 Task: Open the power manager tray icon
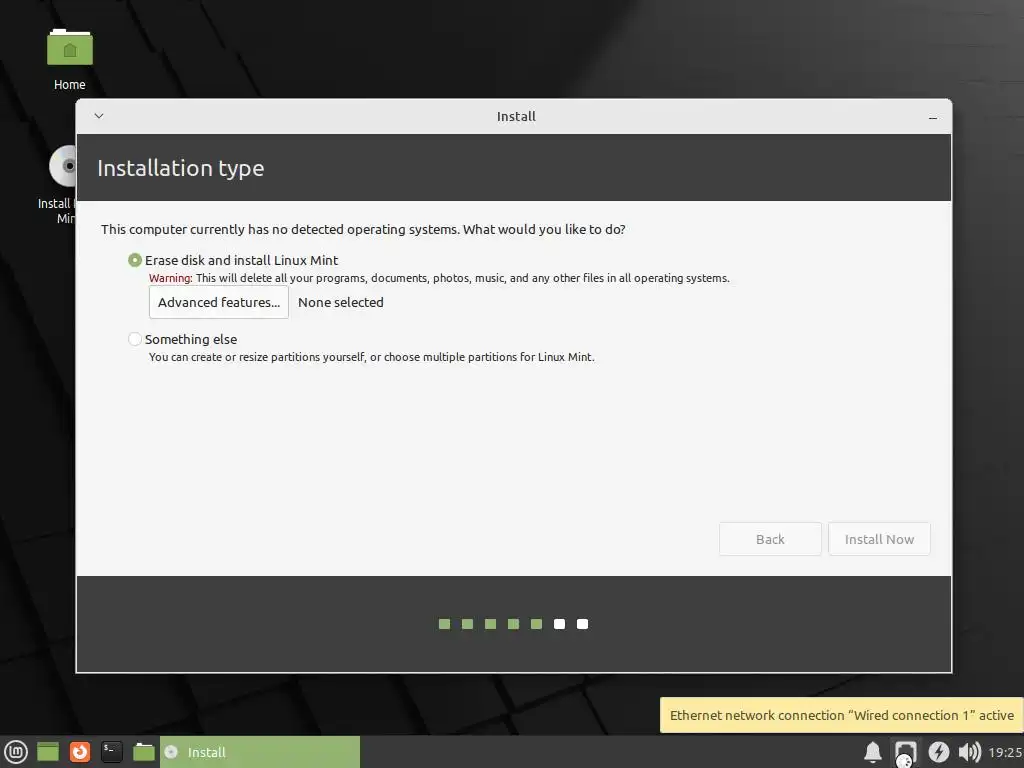click(x=938, y=752)
